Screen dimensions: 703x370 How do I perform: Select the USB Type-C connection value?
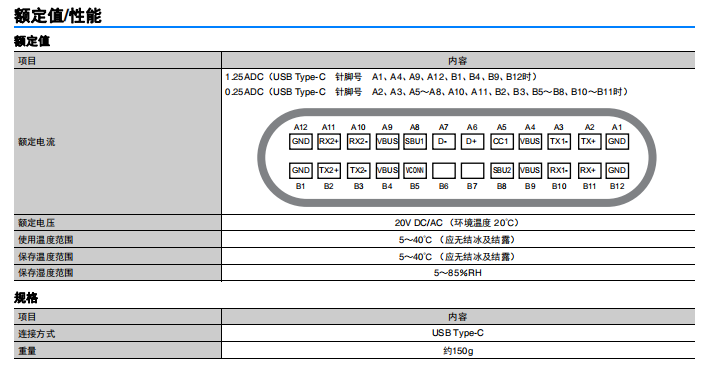(x=457, y=333)
